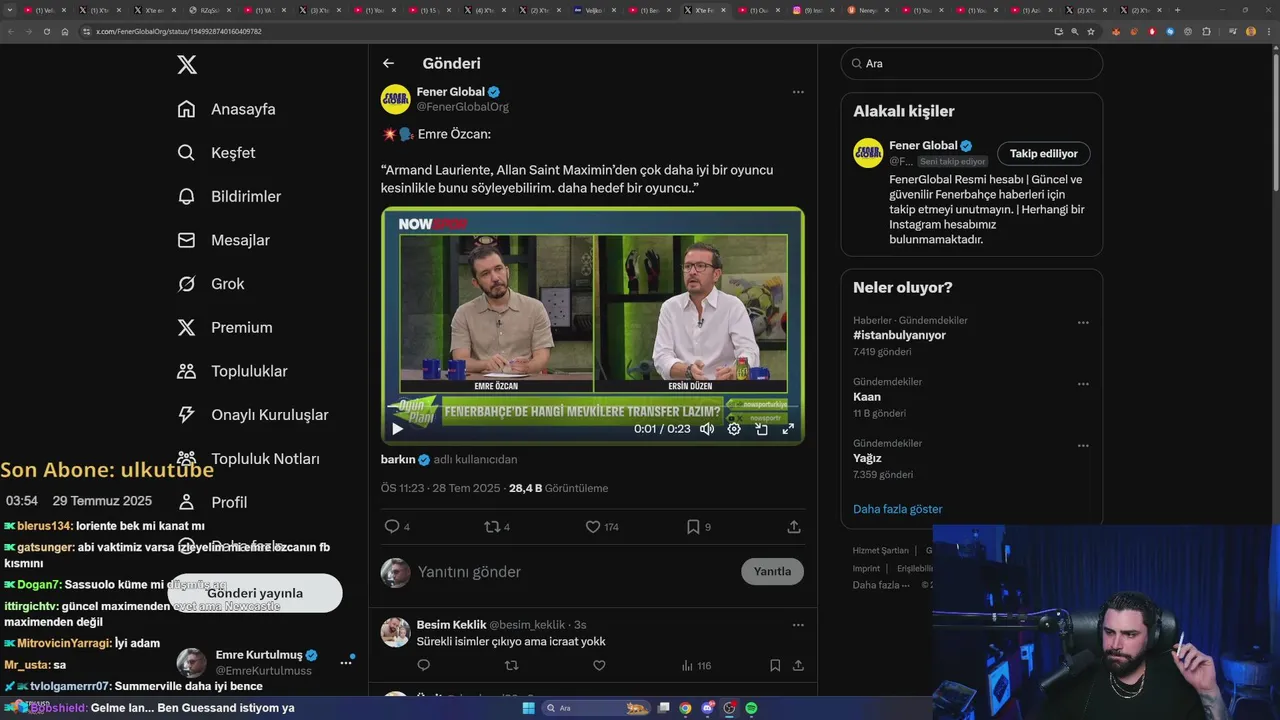
Task: Mute the video volume
Action: pos(707,429)
